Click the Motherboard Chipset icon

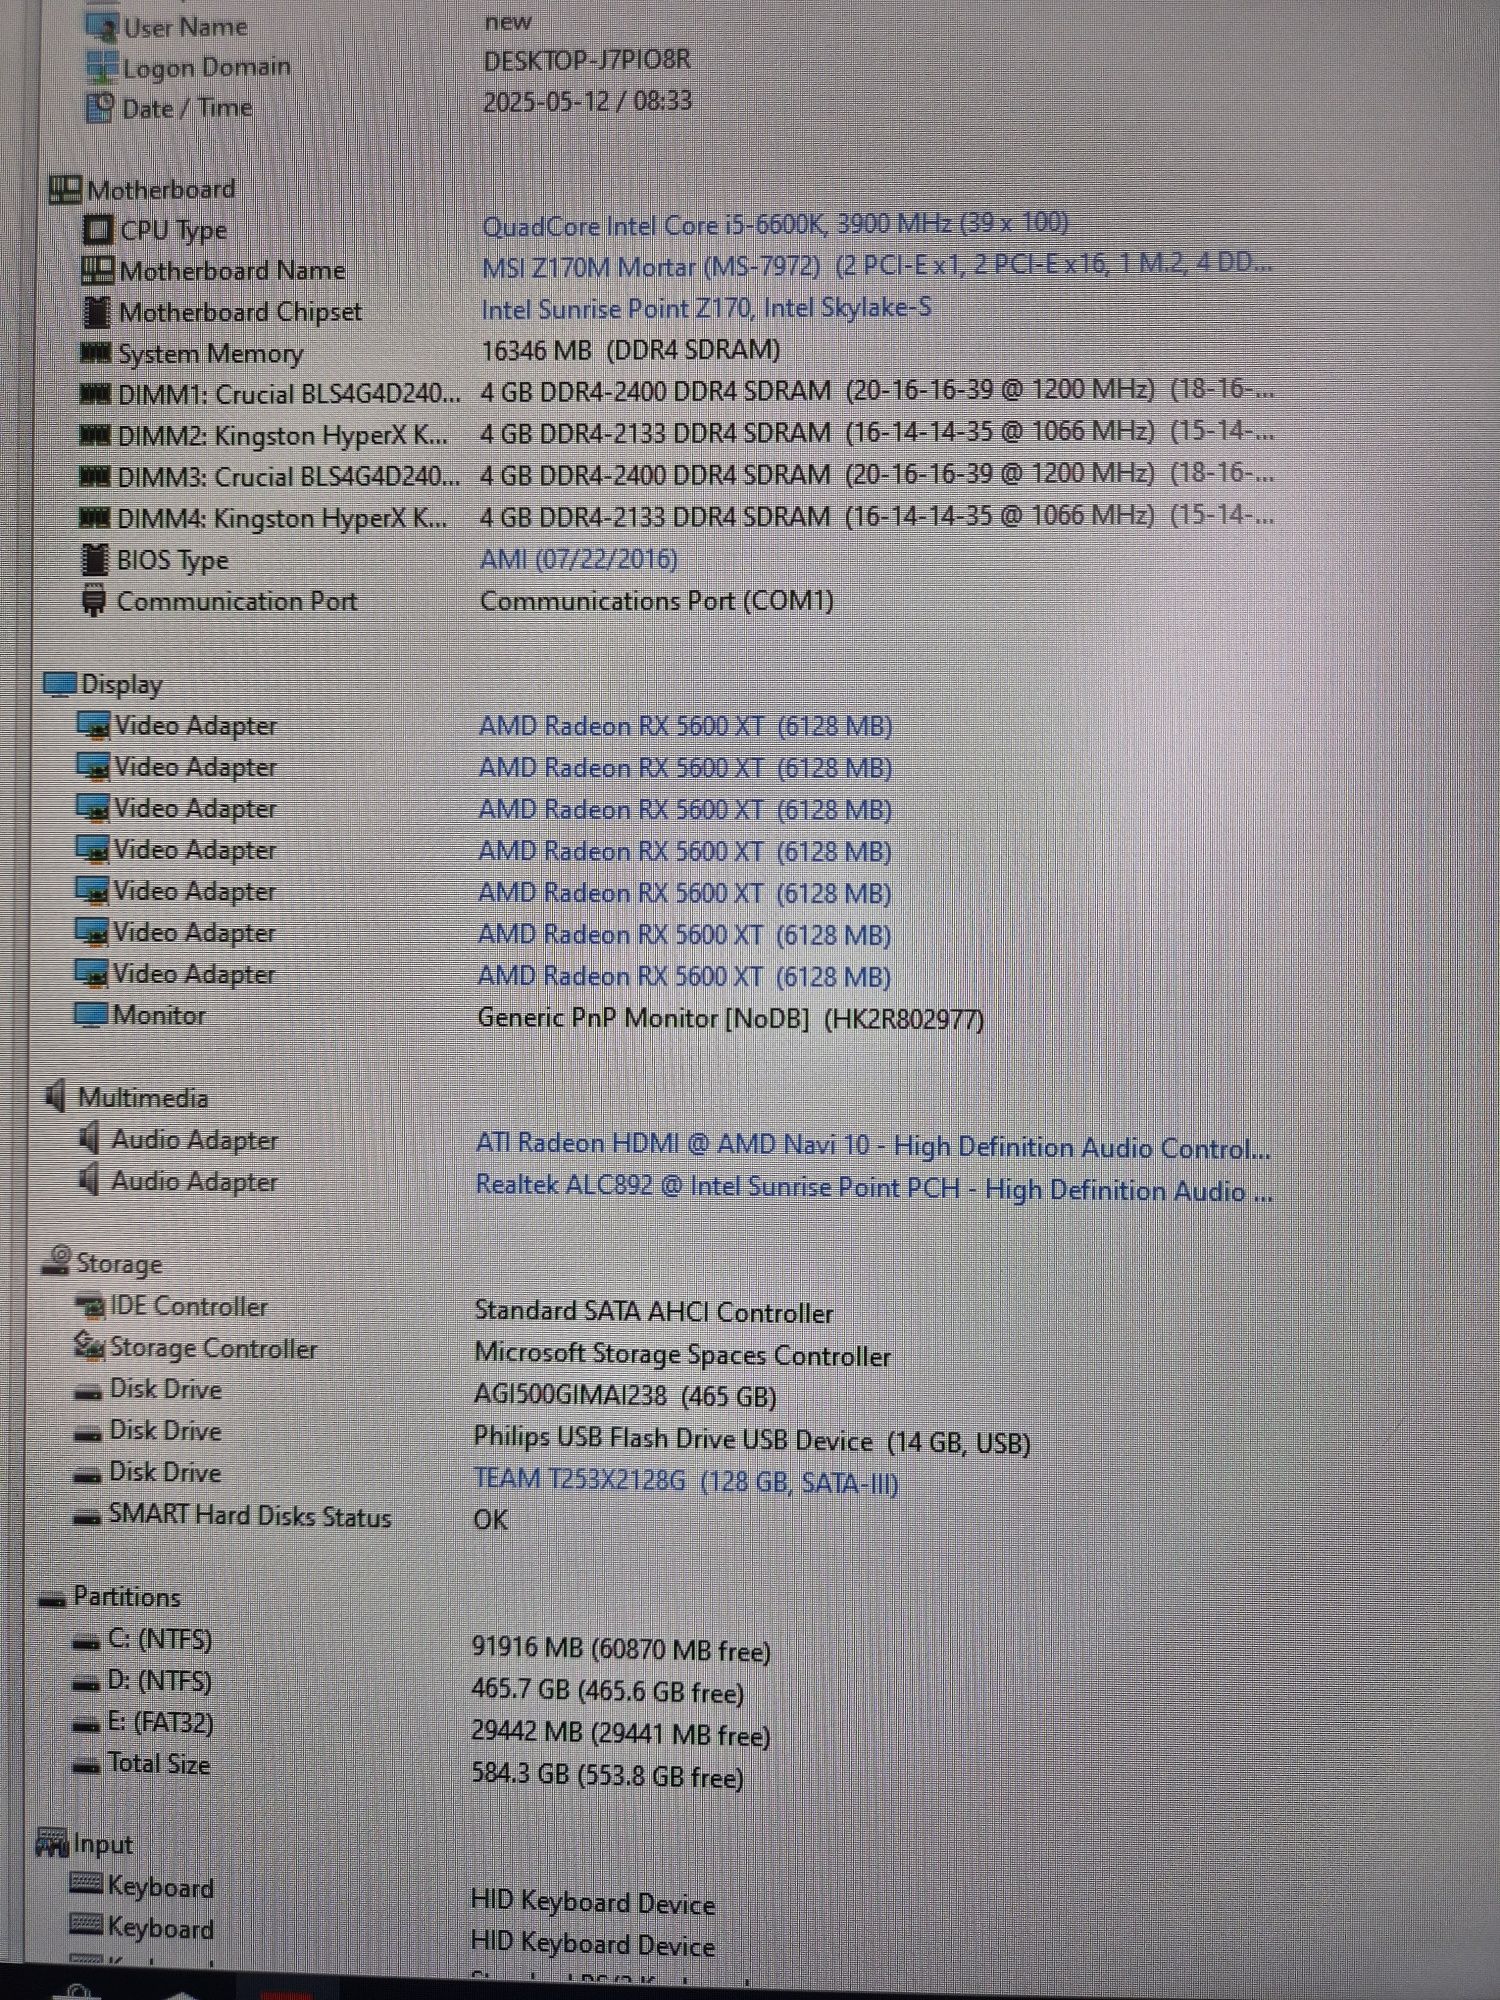tap(96, 312)
